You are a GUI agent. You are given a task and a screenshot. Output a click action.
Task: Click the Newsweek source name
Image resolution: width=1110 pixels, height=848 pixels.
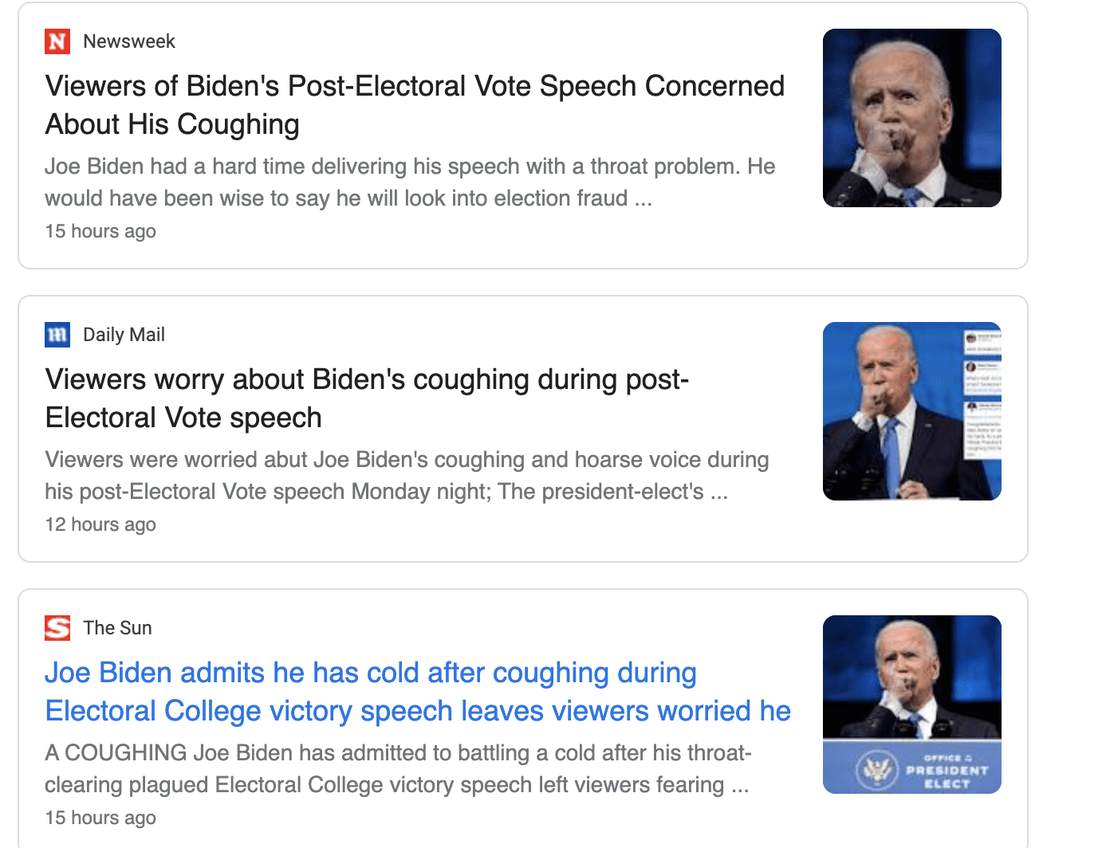(x=129, y=41)
